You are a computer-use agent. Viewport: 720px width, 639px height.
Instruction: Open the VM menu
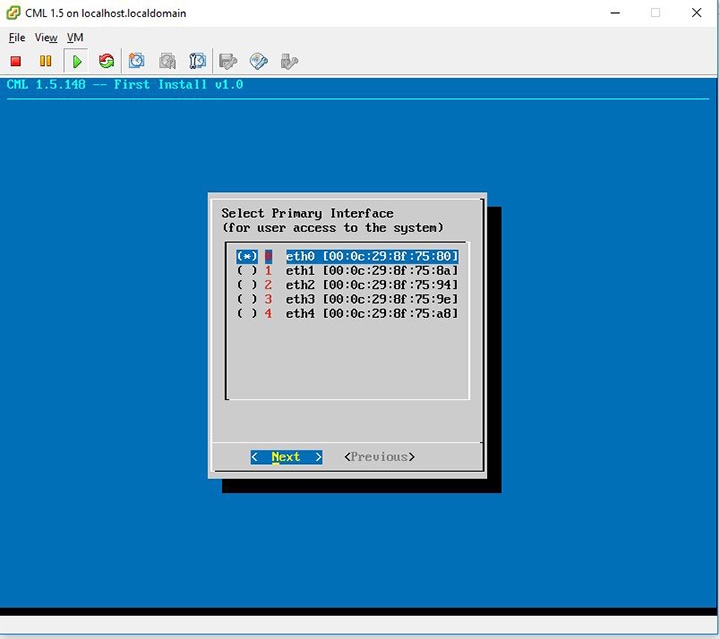[75, 38]
